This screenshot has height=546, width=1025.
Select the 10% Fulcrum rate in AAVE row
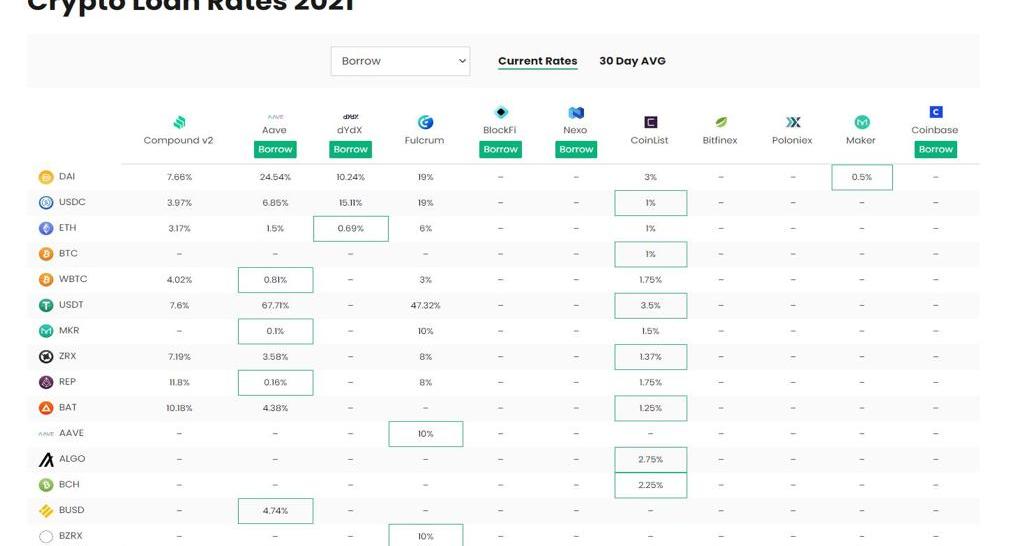(426, 434)
